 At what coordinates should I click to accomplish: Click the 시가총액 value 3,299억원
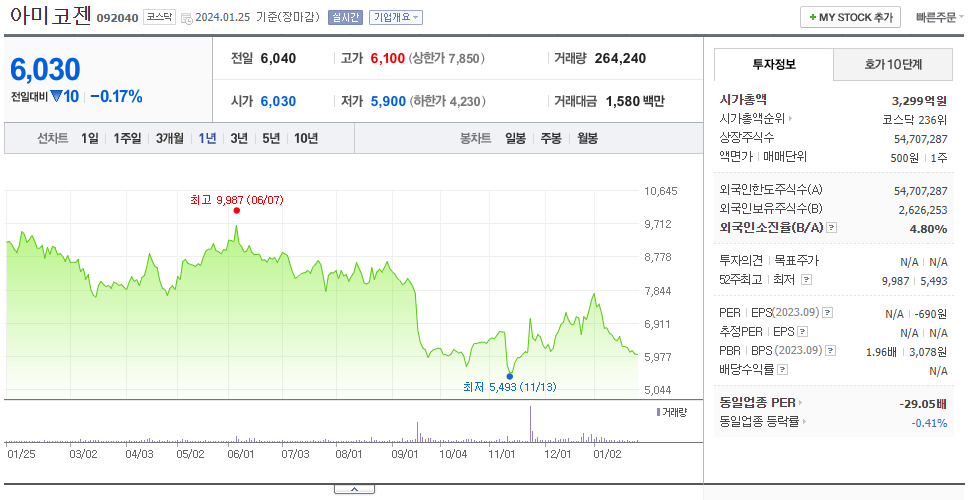[919, 100]
